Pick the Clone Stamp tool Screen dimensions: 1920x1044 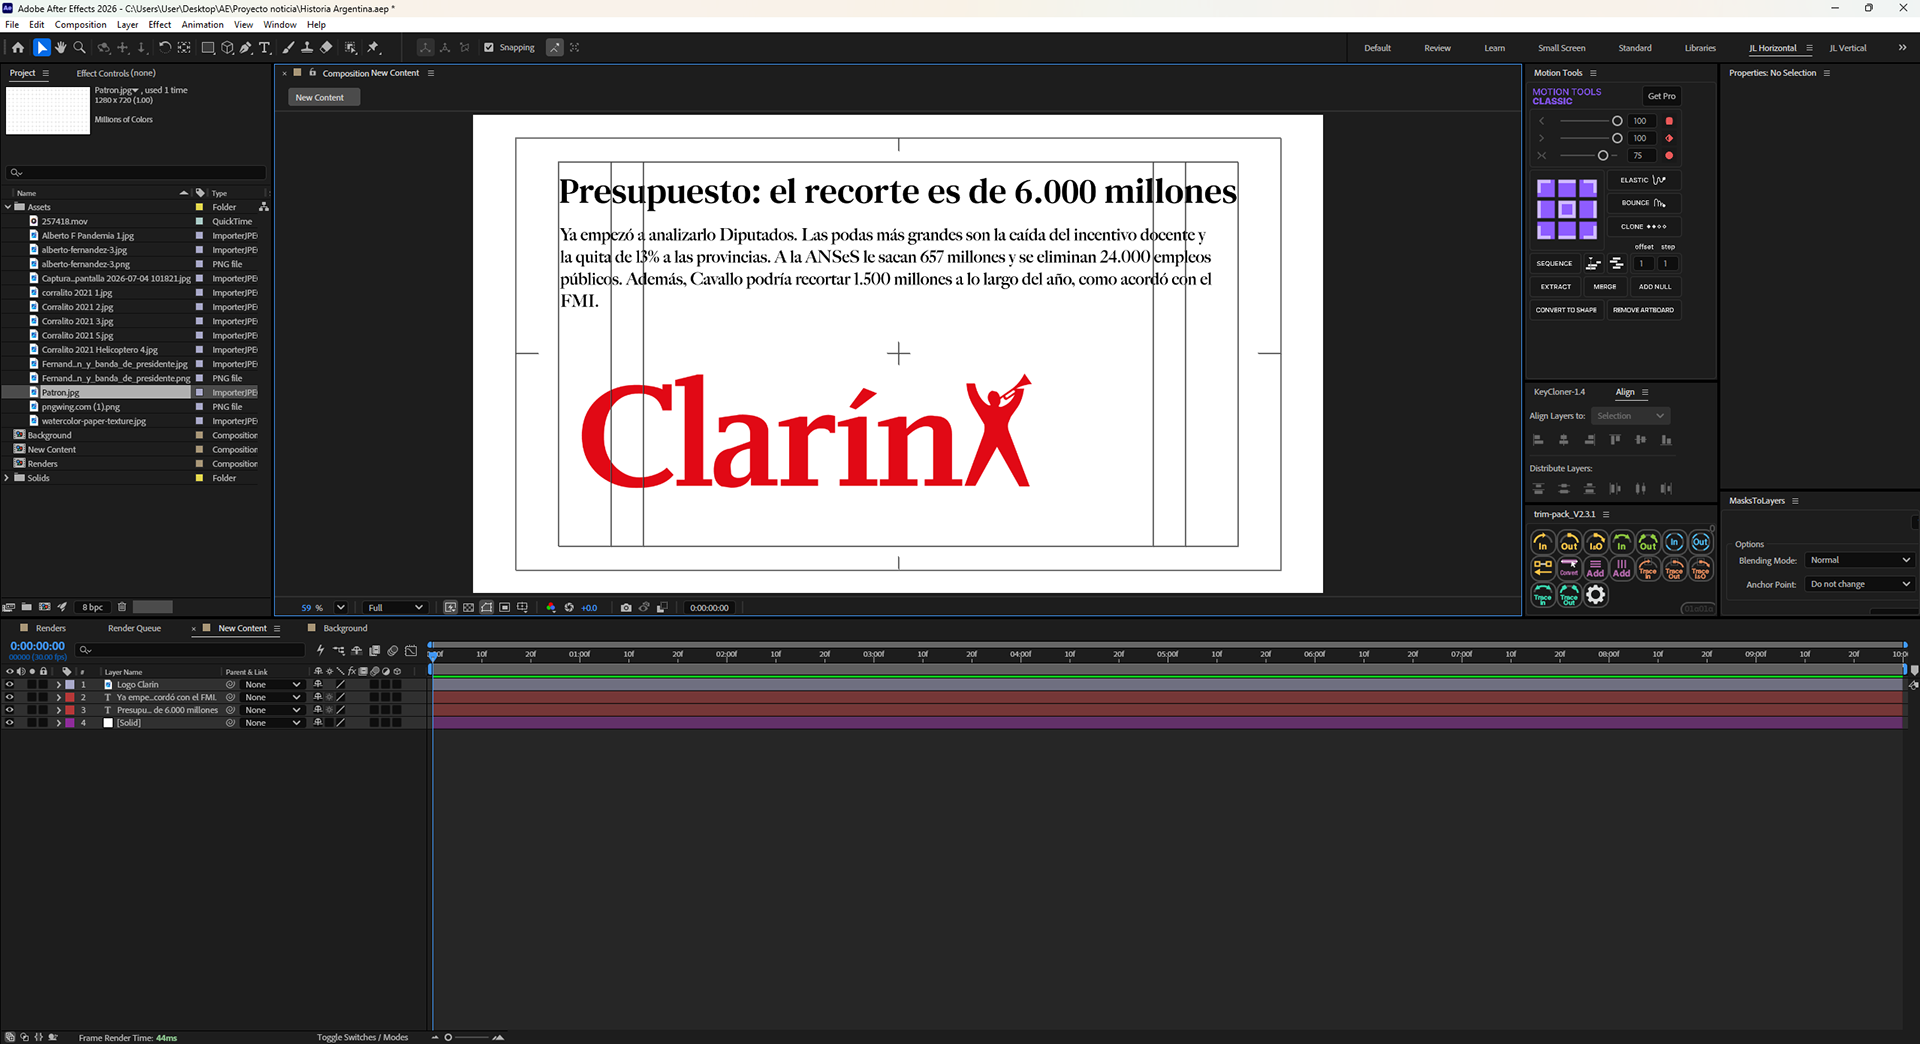(x=307, y=47)
